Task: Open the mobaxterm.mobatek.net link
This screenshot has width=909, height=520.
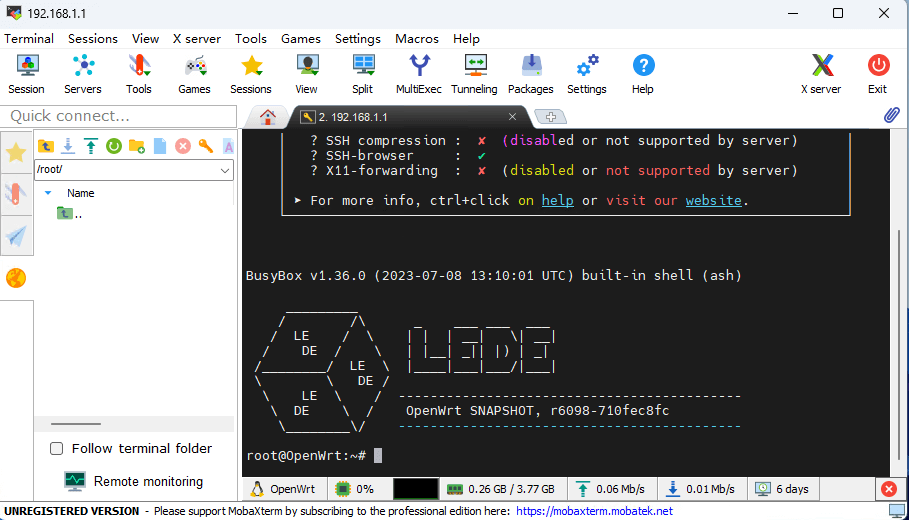Action: [x=594, y=511]
